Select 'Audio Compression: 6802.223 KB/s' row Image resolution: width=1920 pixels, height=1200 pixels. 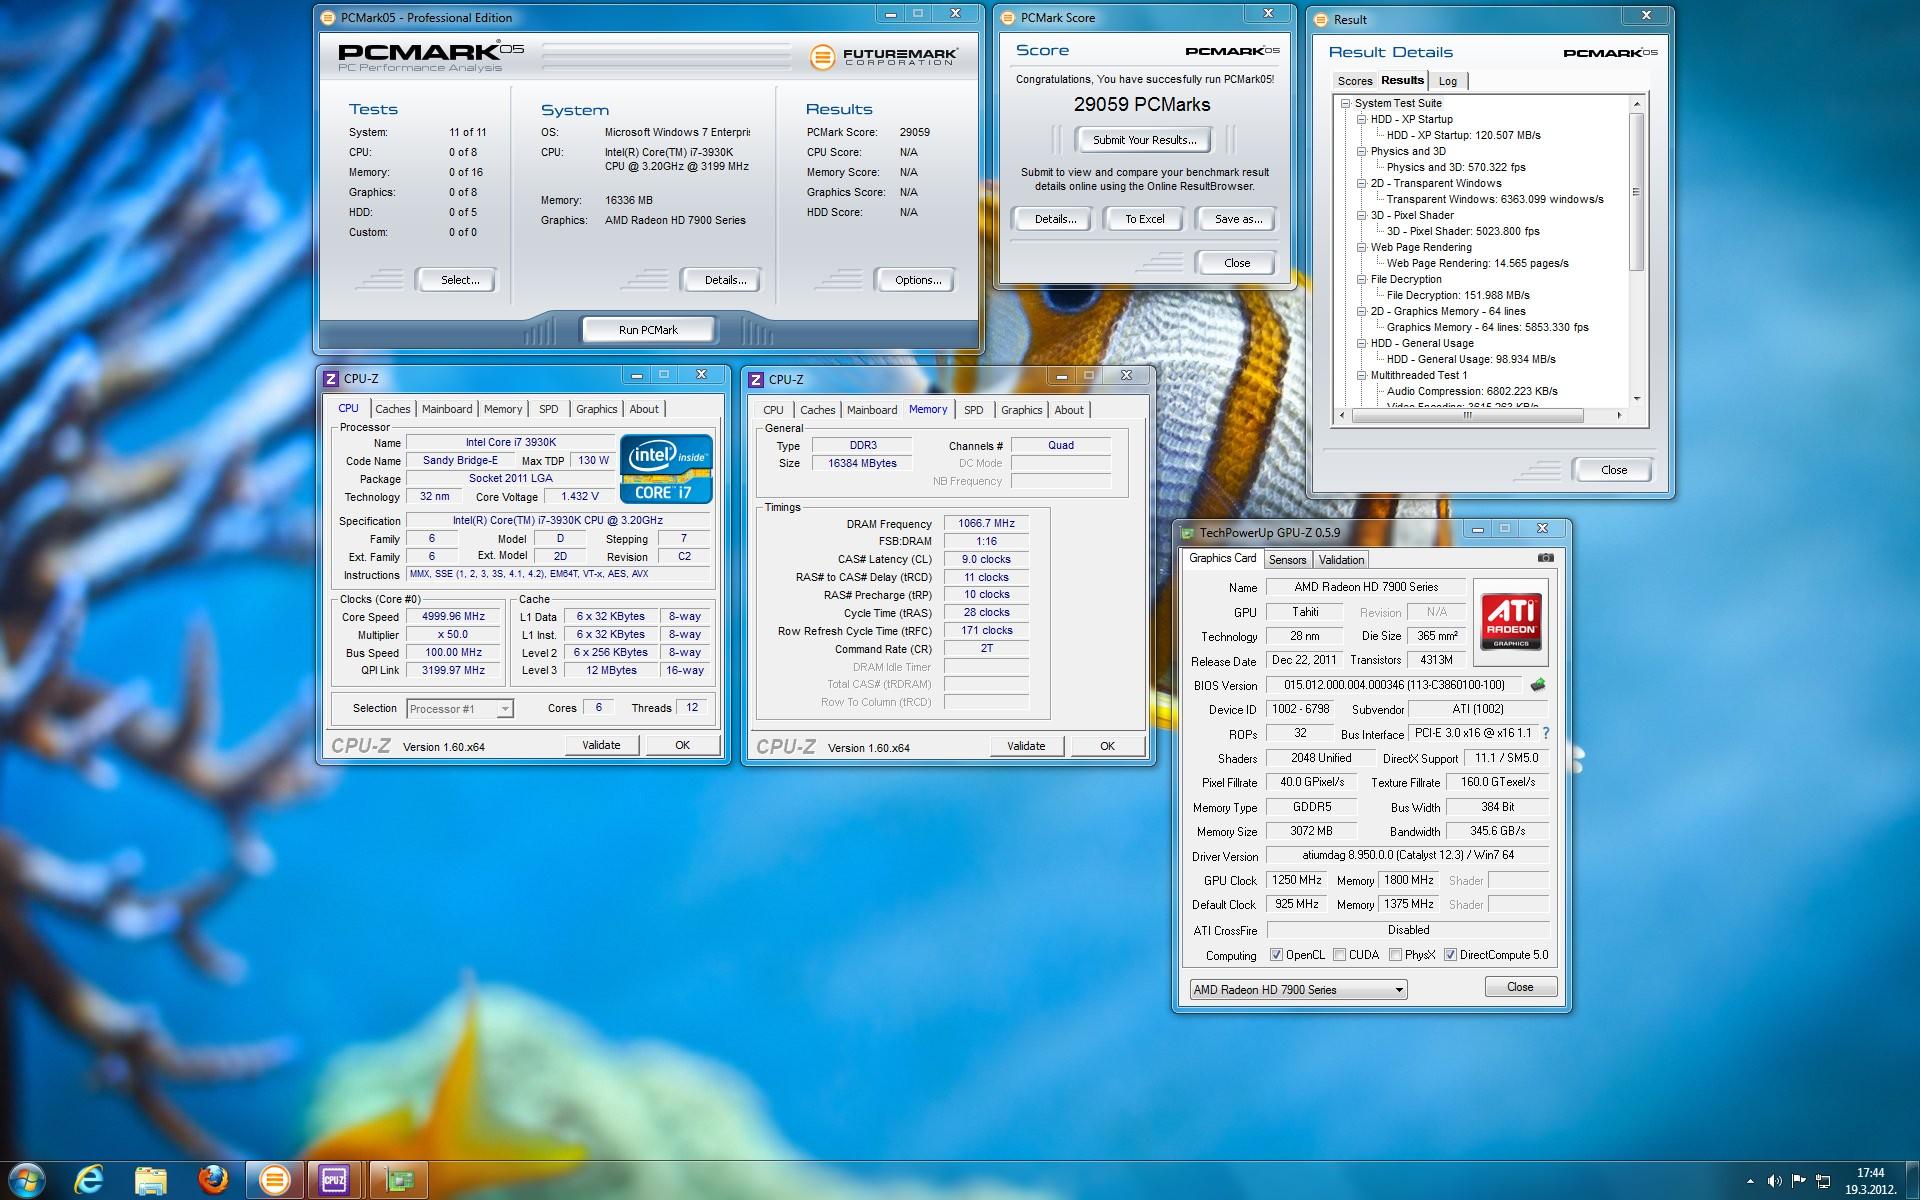(1472, 391)
